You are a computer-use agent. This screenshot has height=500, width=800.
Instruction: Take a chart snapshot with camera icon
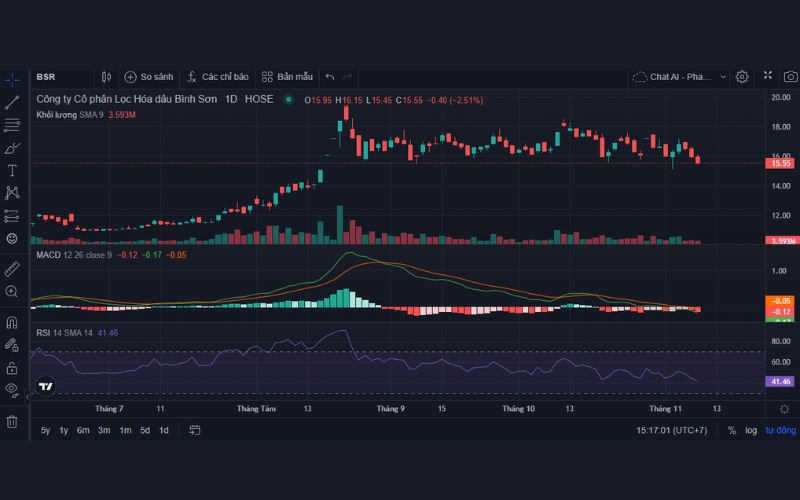790,76
